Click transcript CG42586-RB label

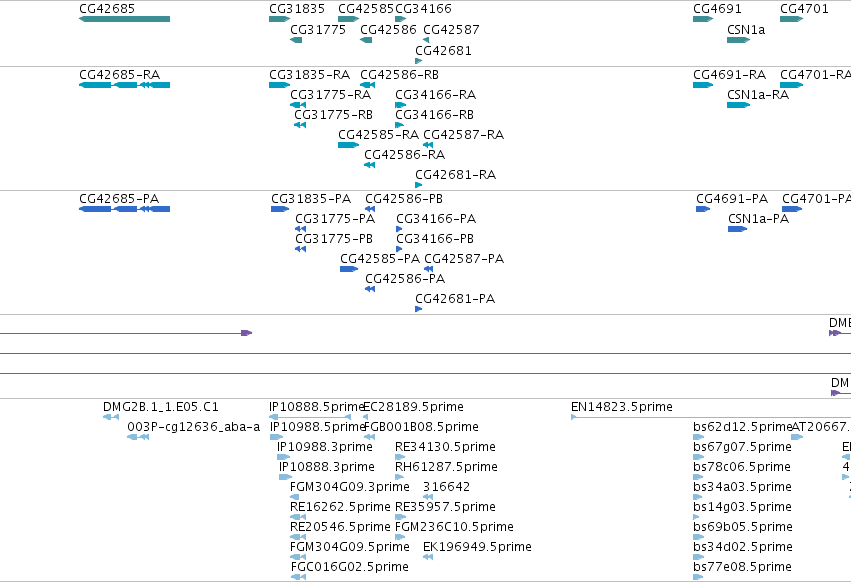coord(399,74)
